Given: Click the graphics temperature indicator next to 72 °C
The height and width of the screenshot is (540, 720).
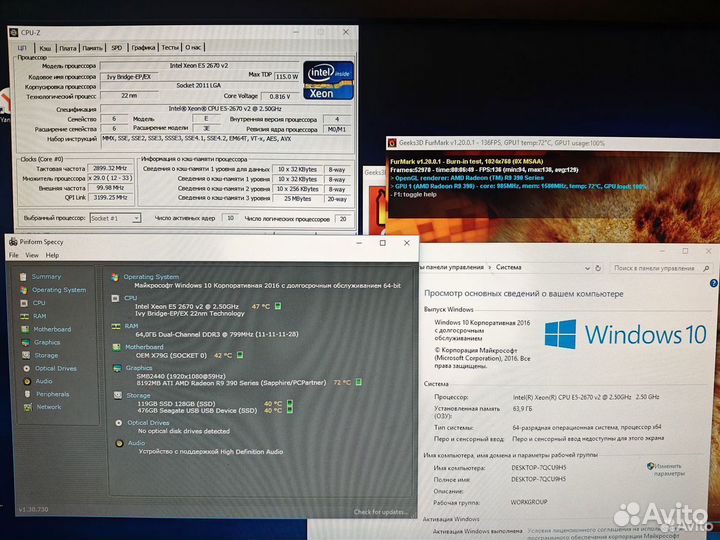Looking at the screenshot, I should 359,382.
